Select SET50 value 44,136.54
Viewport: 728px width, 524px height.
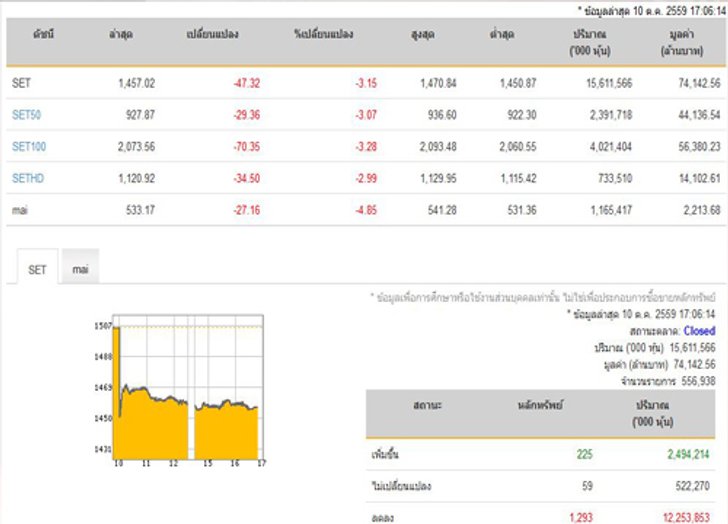[x=699, y=115]
